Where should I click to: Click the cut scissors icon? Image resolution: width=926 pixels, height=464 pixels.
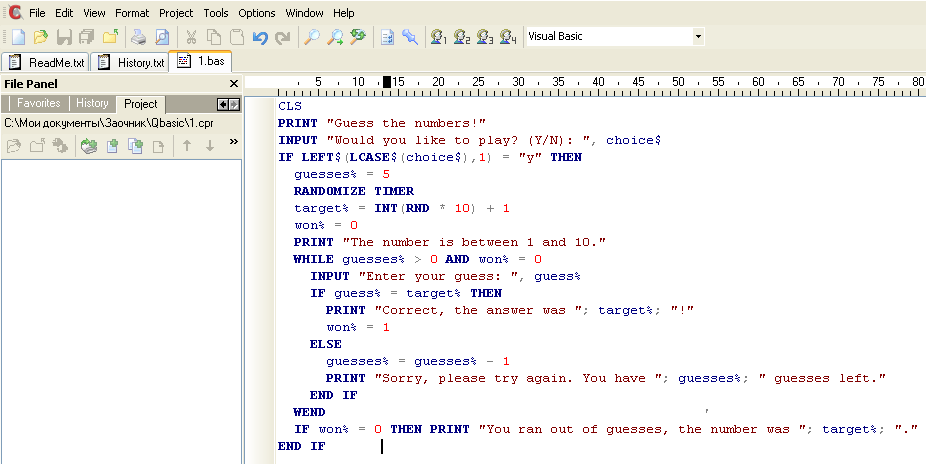[x=191, y=37]
